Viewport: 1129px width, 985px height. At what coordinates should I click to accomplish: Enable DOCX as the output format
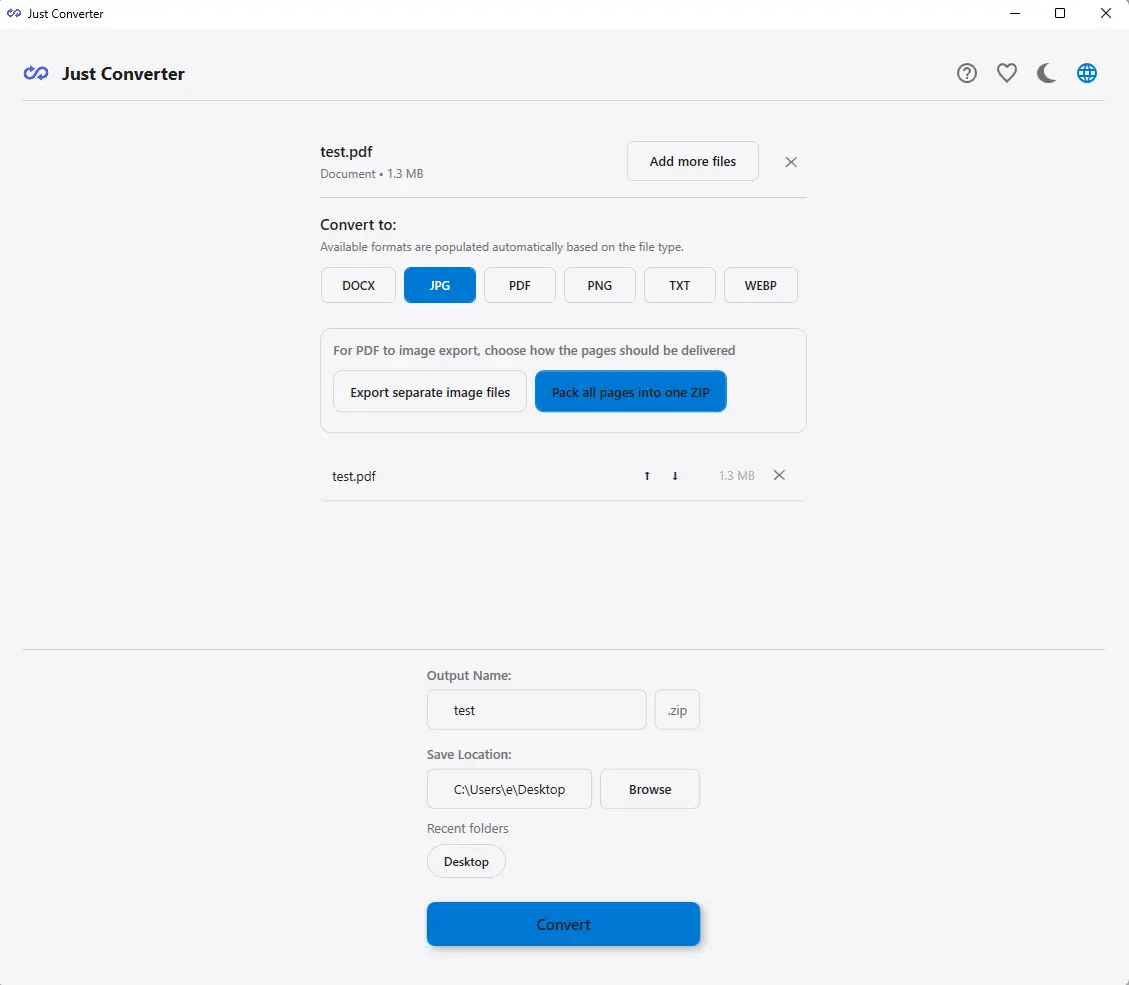click(357, 285)
